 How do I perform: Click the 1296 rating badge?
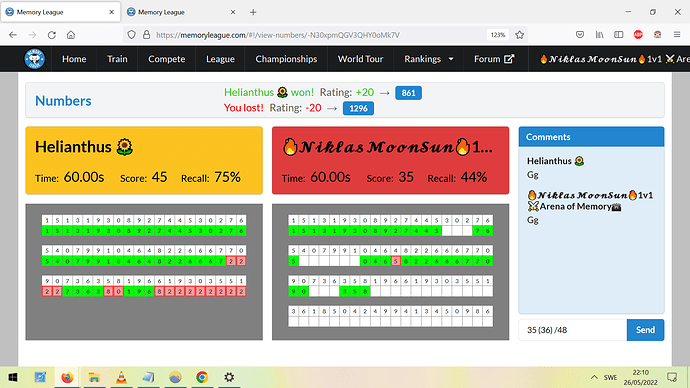tap(358, 108)
